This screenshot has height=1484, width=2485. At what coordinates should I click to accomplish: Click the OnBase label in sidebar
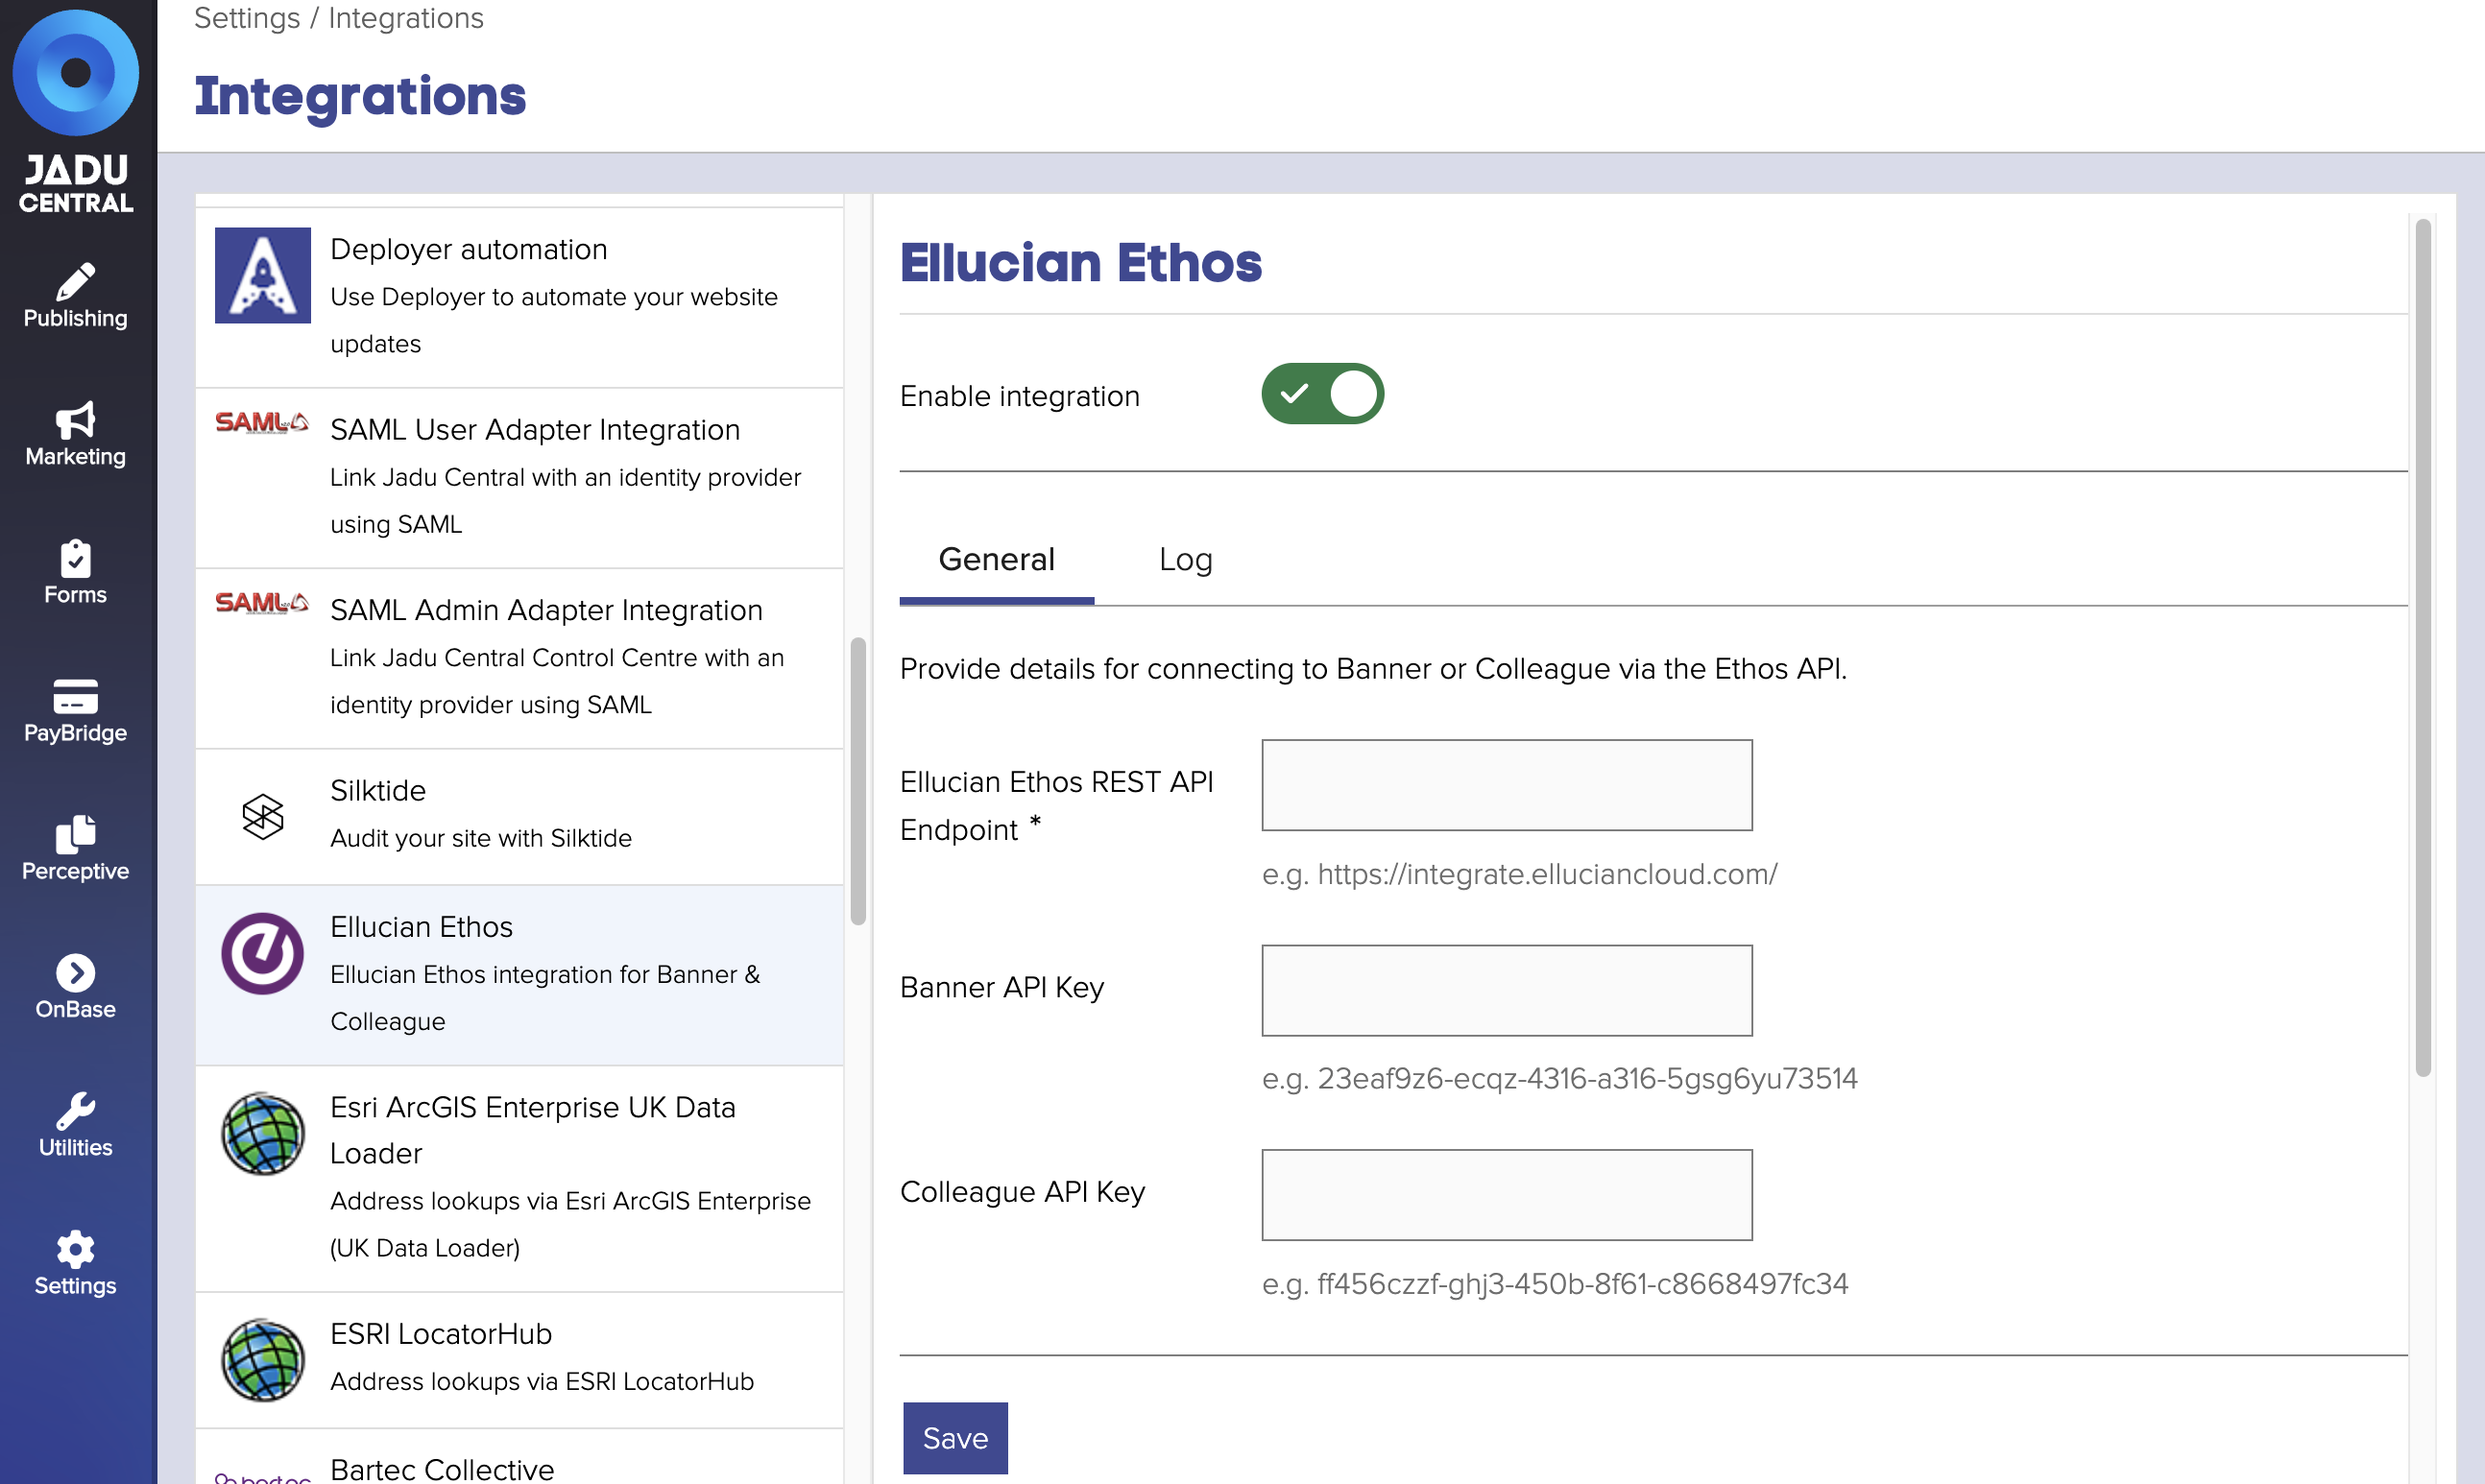[76, 1009]
